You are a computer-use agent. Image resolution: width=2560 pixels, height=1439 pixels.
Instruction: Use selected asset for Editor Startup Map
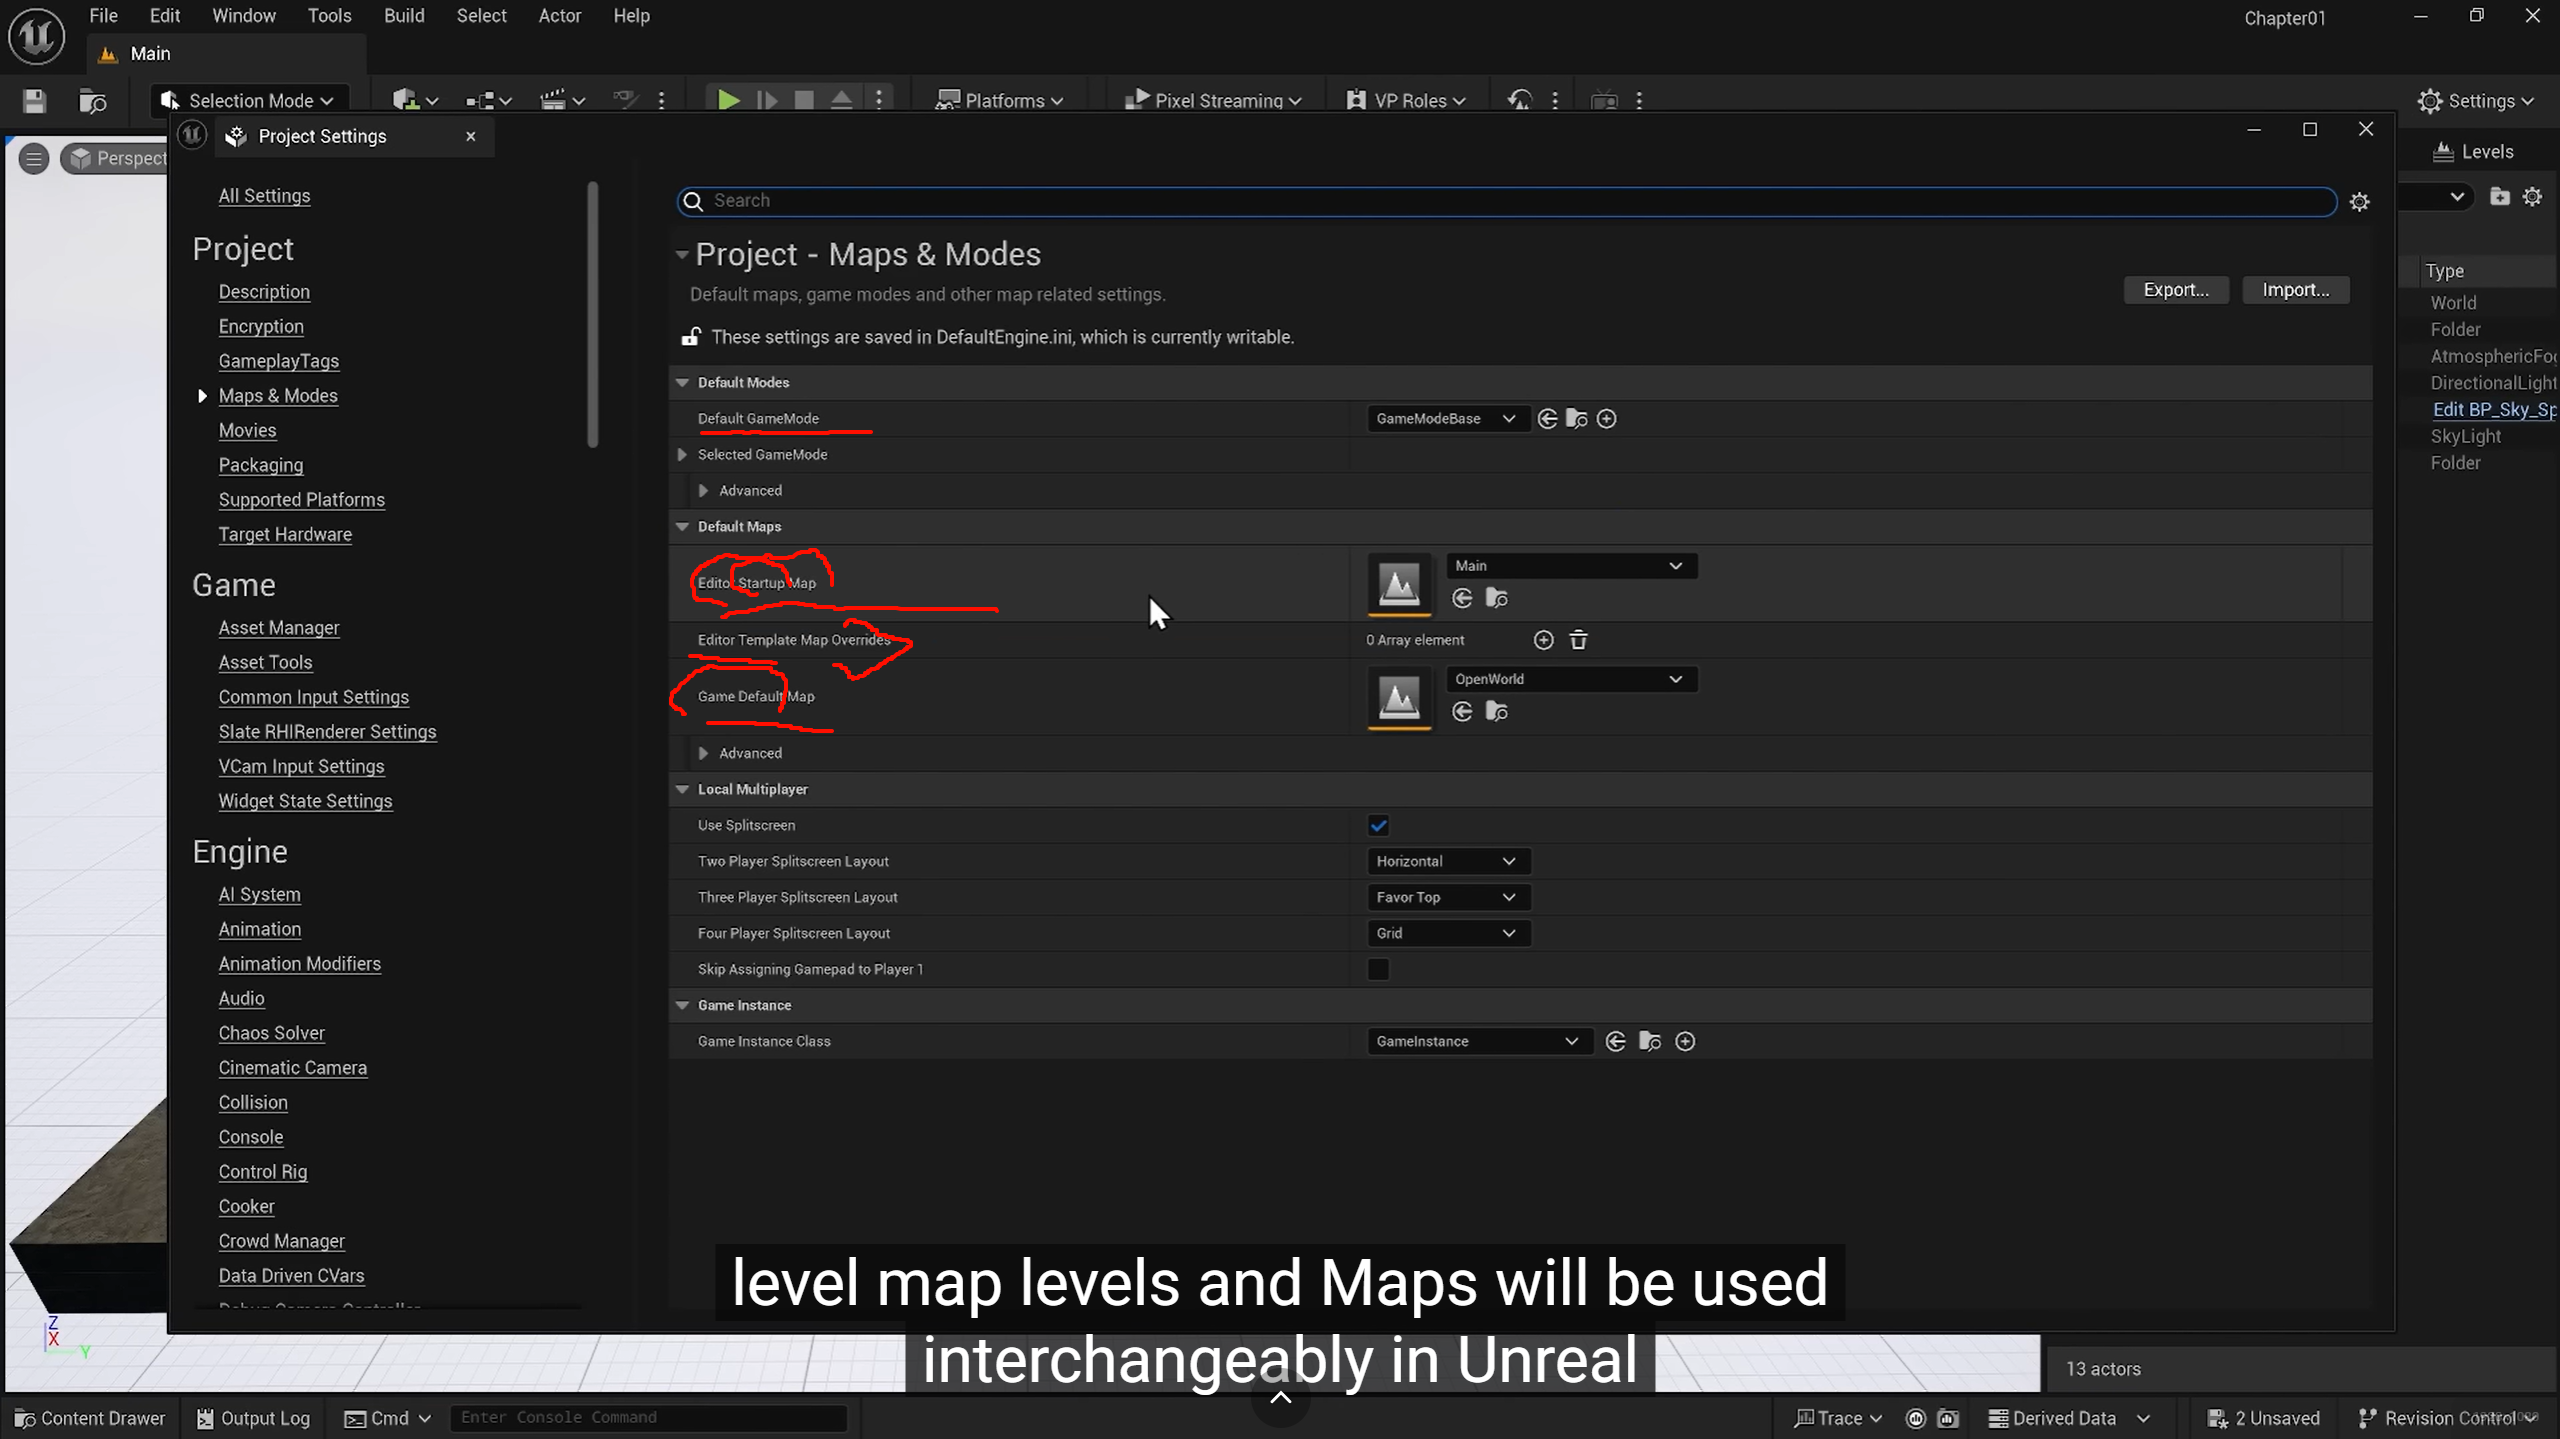click(1462, 599)
